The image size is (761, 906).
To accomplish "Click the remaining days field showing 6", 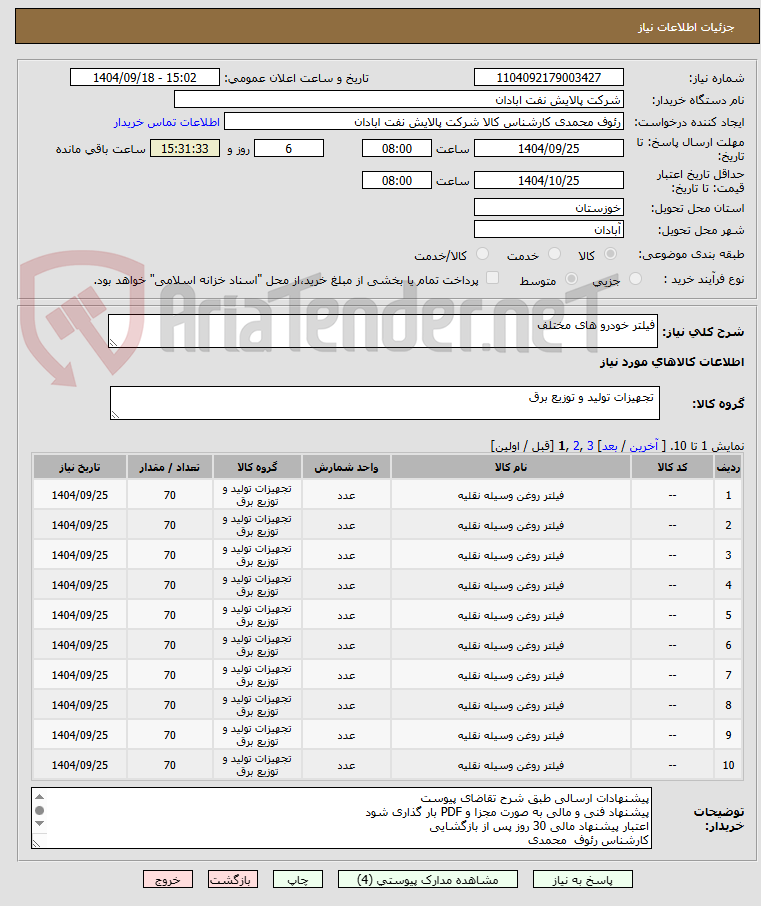I will click(x=289, y=148).
